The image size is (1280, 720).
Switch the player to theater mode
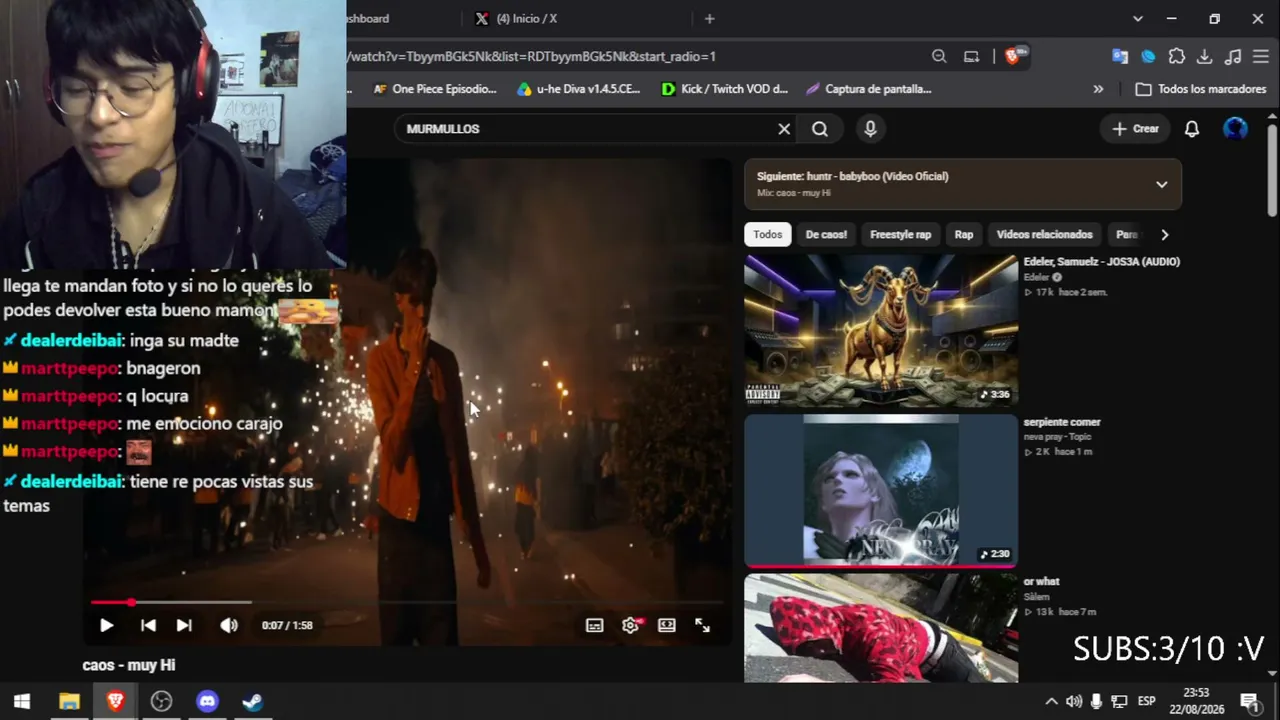[x=667, y=625]
